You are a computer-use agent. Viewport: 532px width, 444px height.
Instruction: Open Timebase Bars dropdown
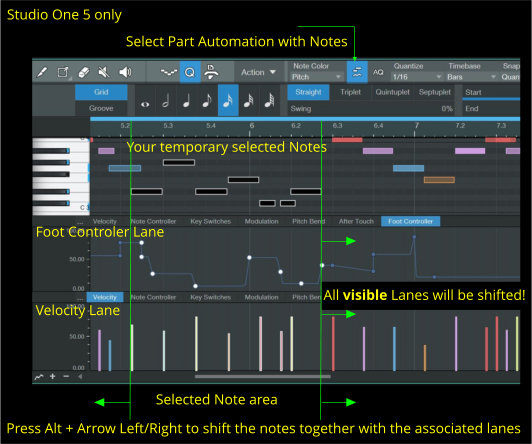pos(471,77)
